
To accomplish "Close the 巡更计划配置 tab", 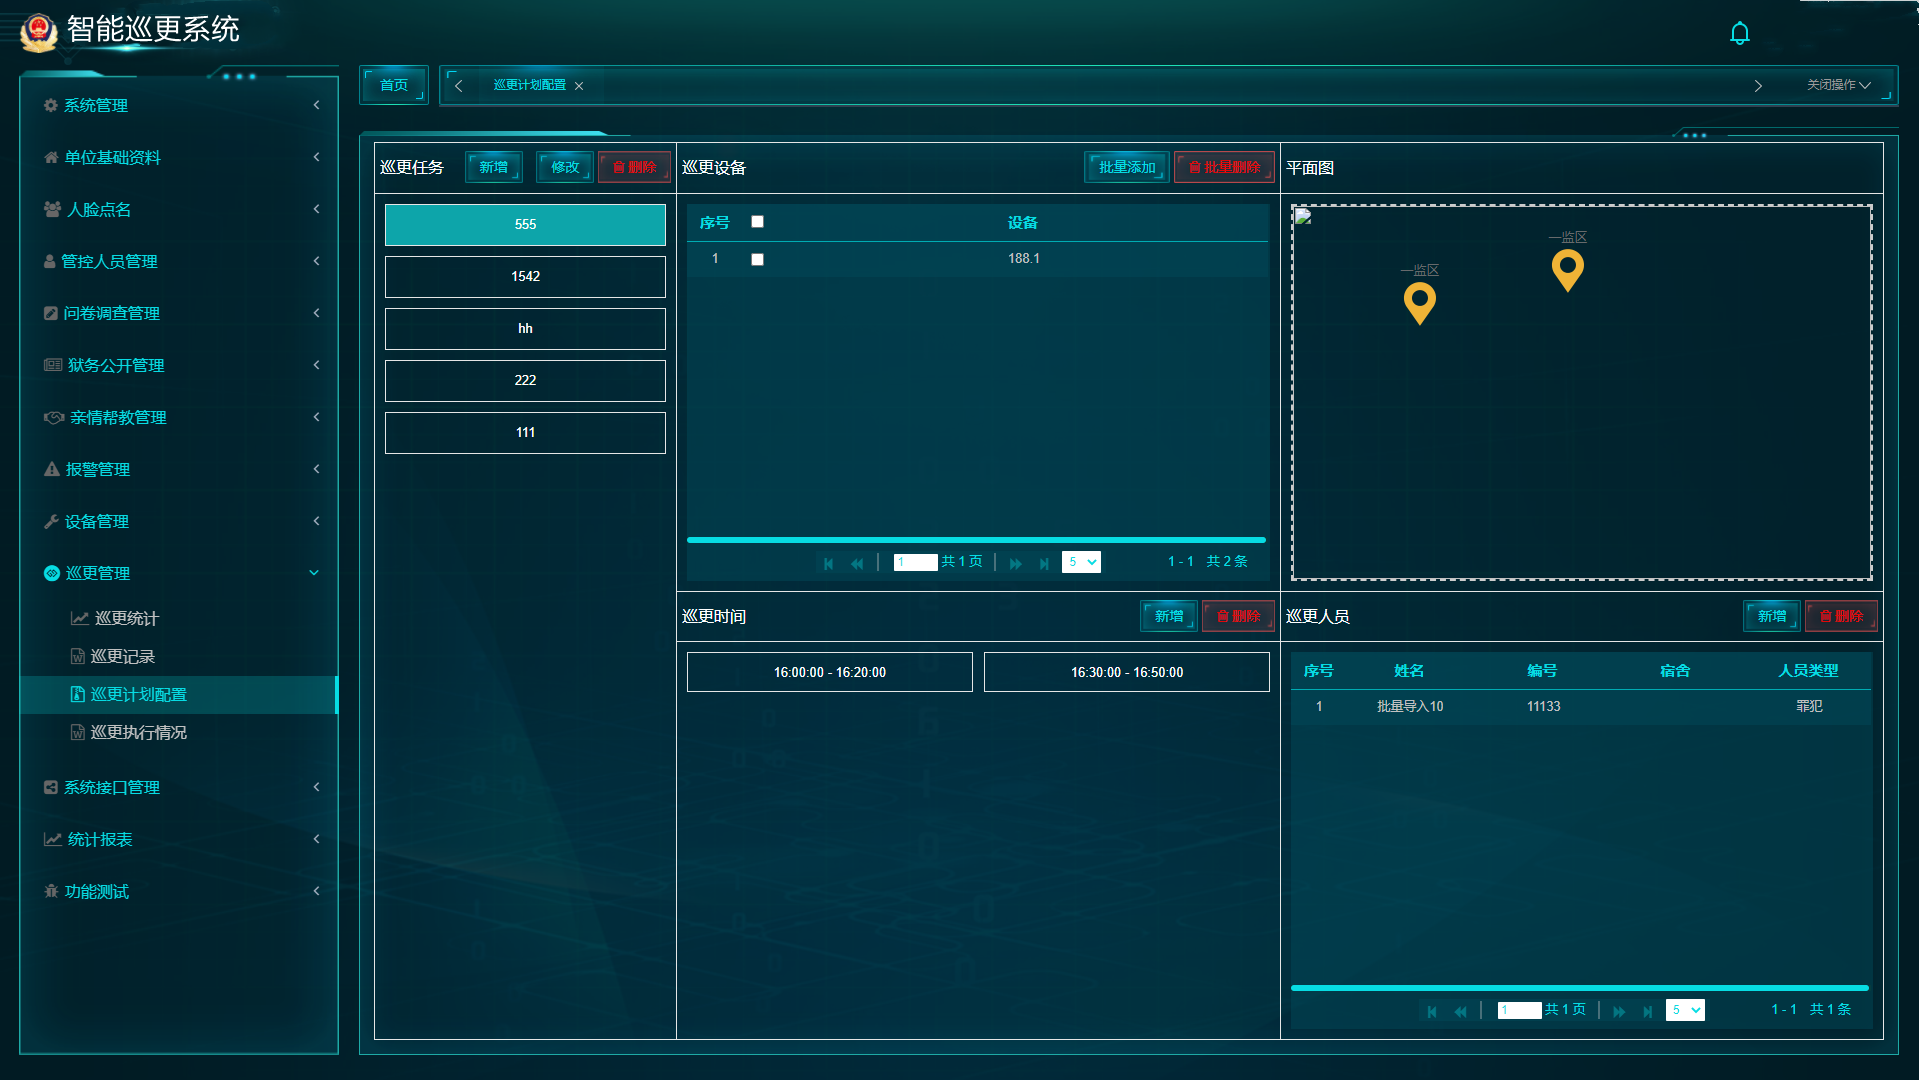I will click(579, 86).
